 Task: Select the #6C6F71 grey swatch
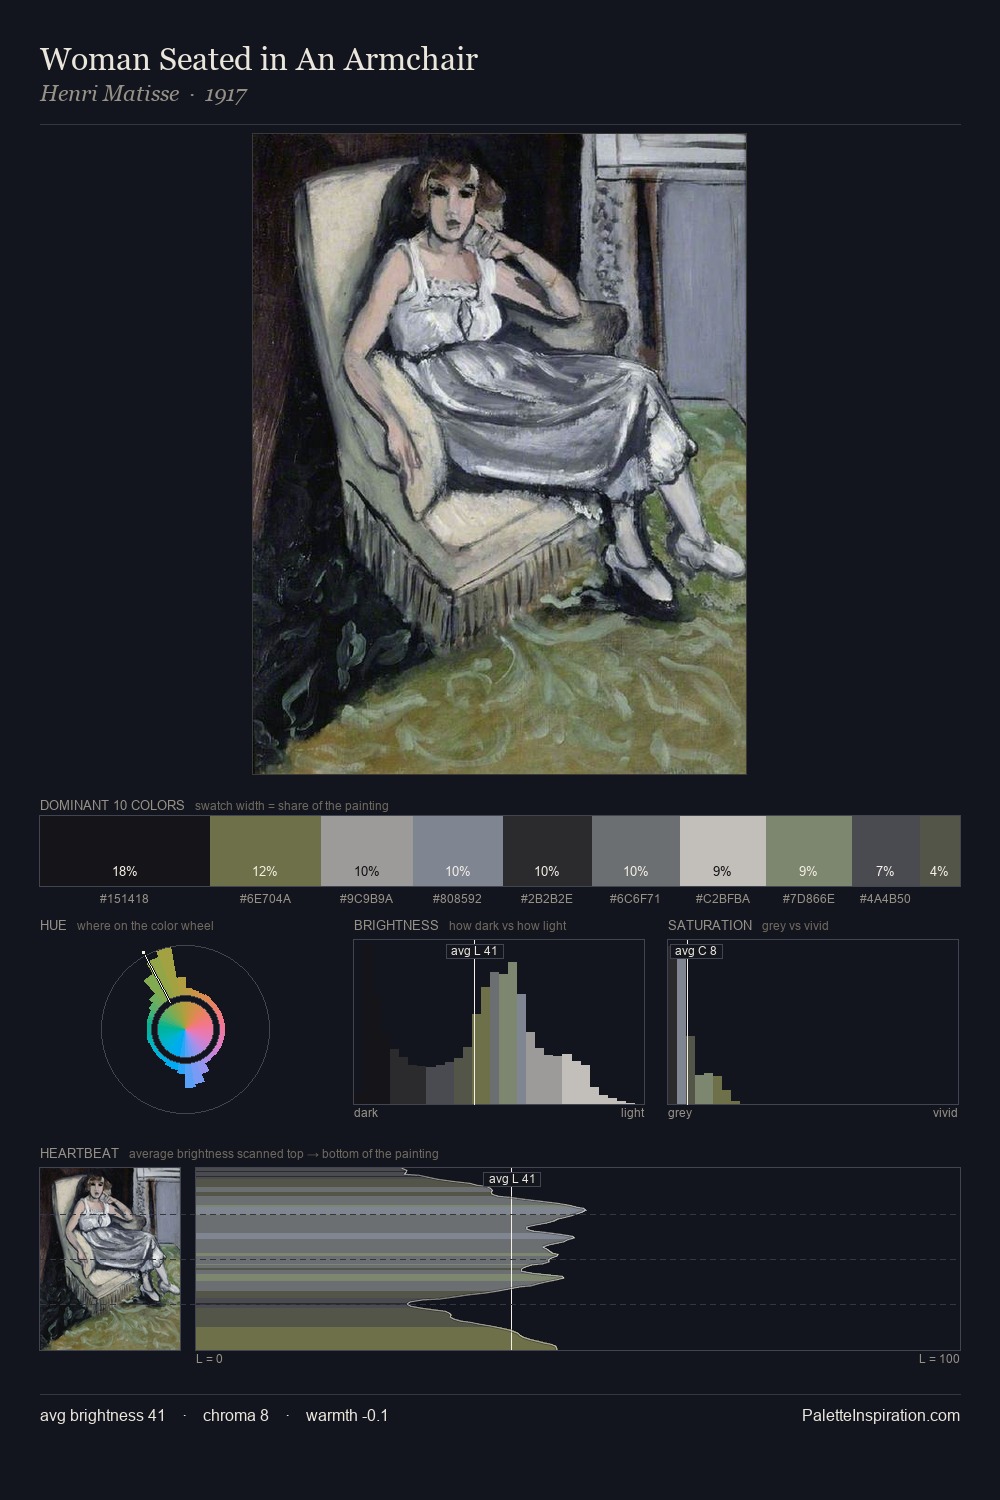[636, 851]
